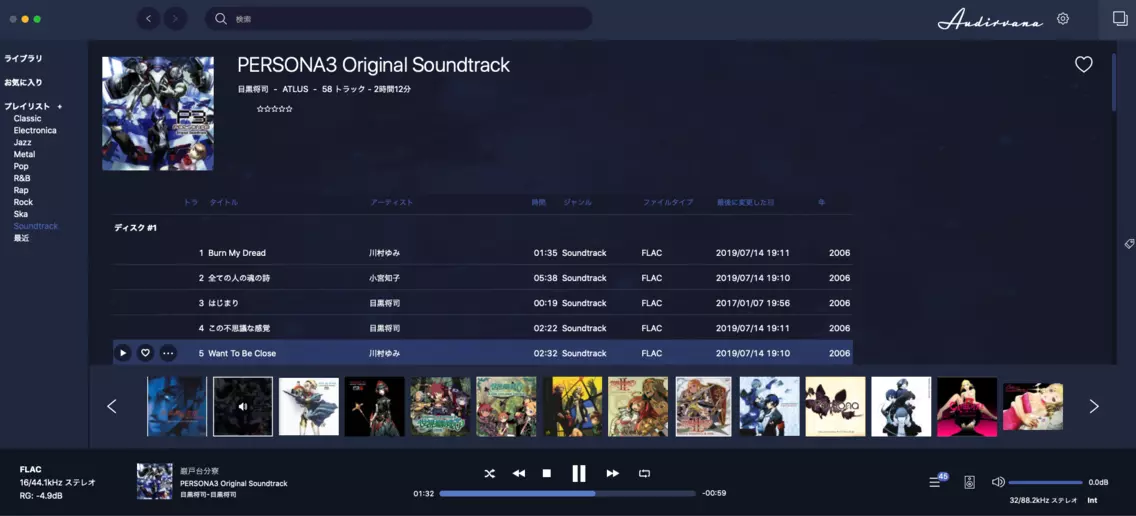Click the vertical scrollbar on the right
Screen dimensions: 1136x516
(1114, 83)
